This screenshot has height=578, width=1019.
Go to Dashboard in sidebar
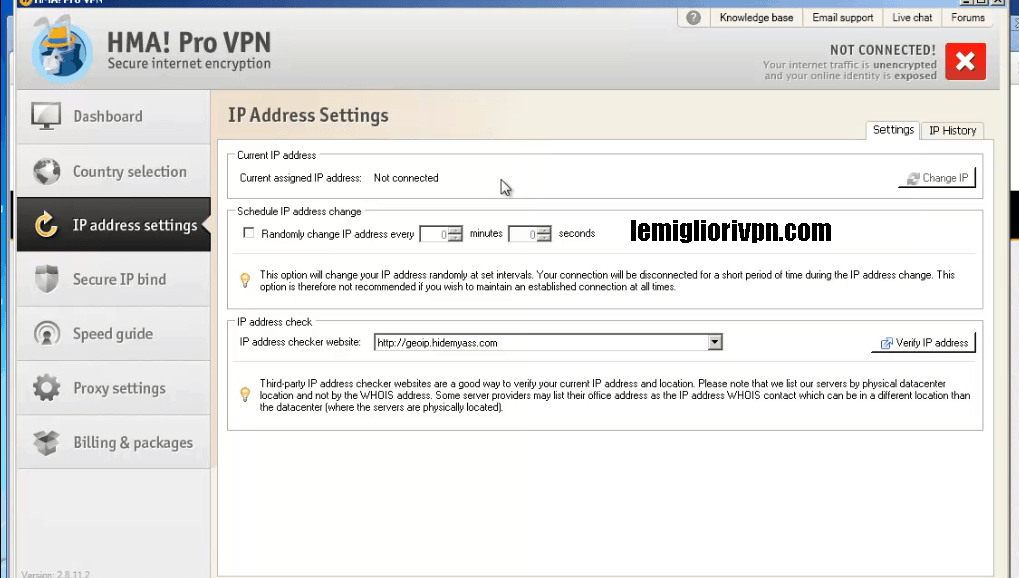pyautogui.click(x=114, y=116)
